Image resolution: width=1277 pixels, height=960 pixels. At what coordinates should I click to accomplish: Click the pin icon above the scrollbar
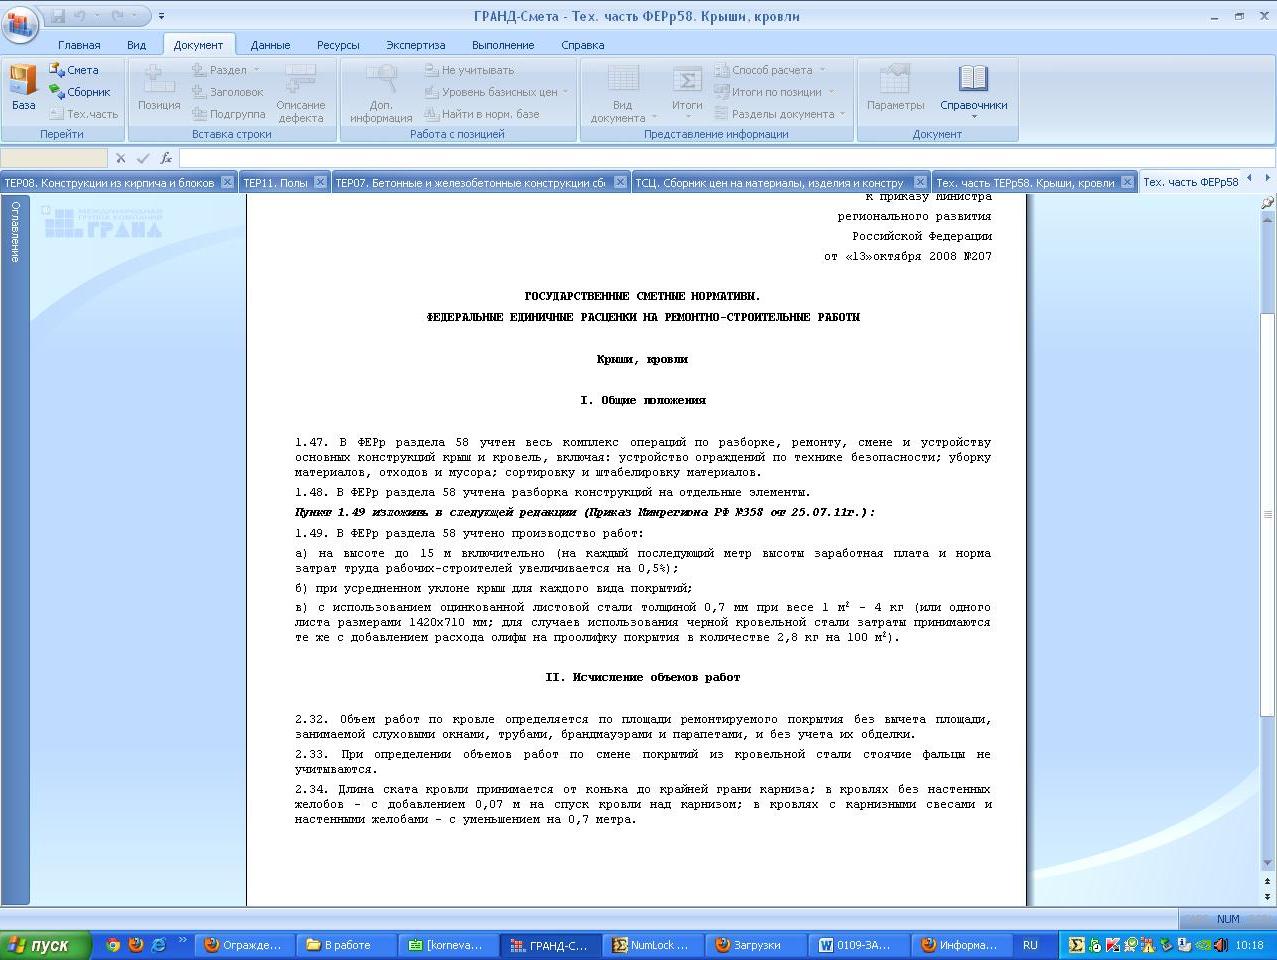[x=1267, y=202]
